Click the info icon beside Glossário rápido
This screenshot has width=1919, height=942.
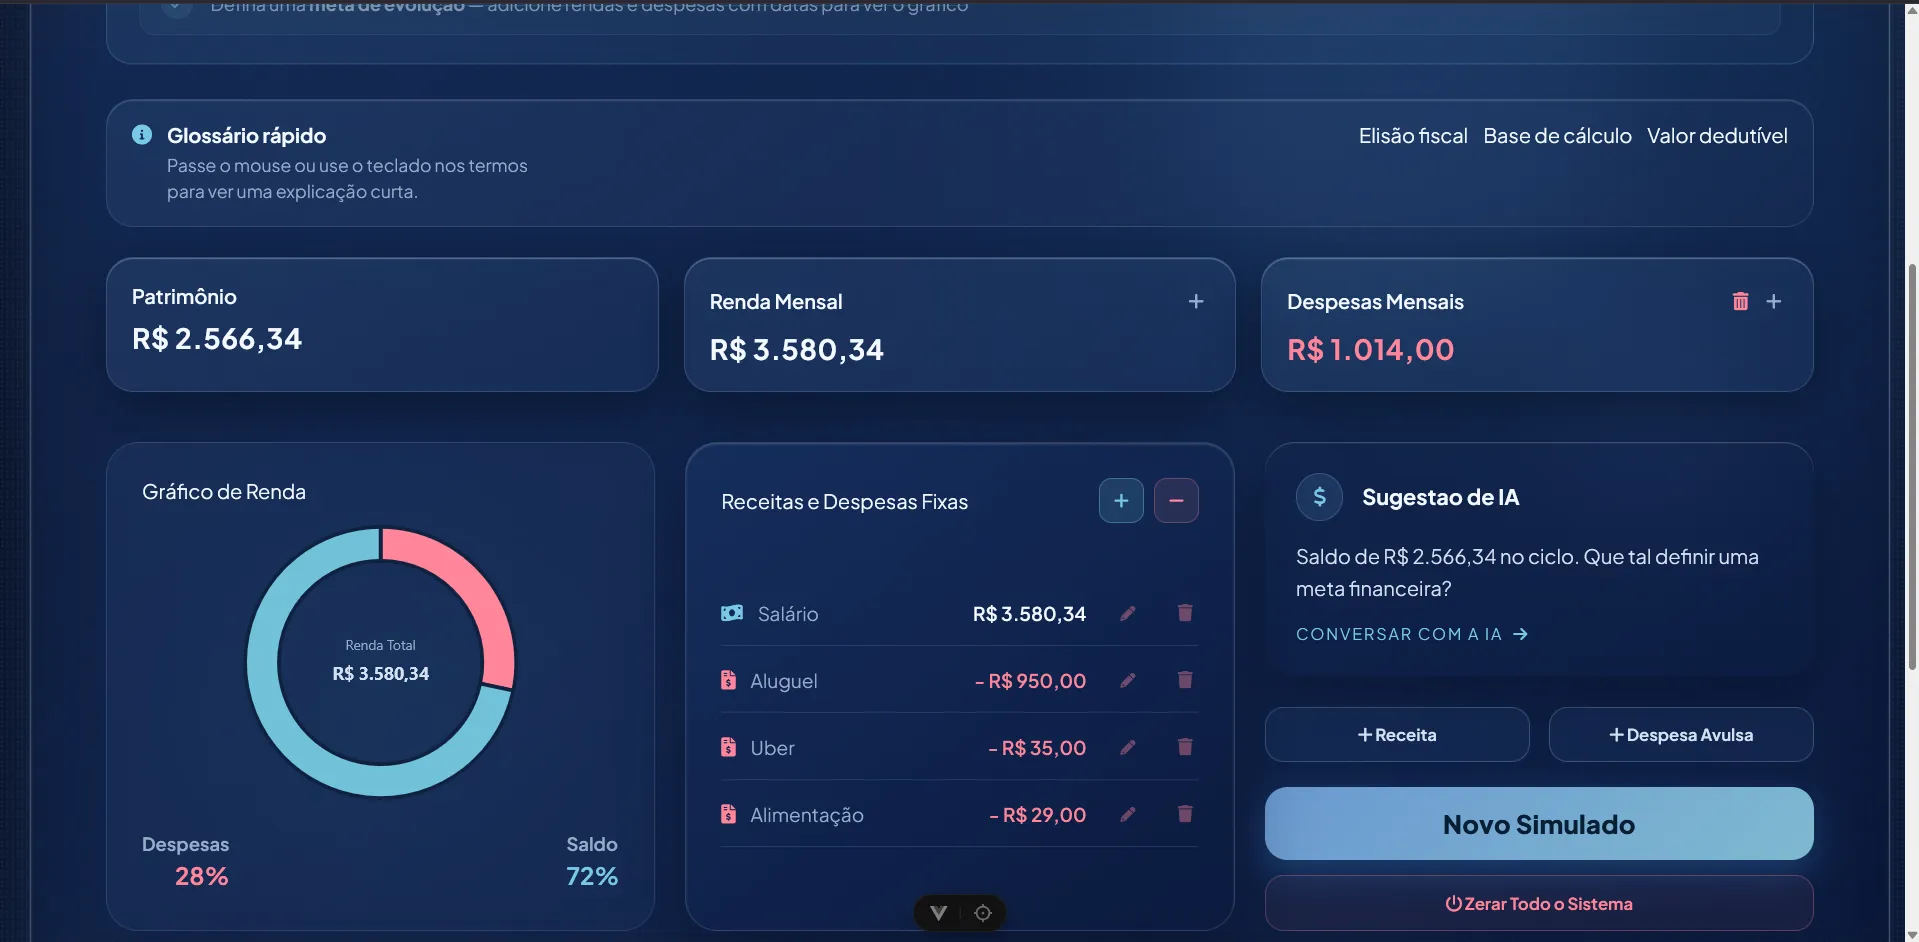click(142, 135)
